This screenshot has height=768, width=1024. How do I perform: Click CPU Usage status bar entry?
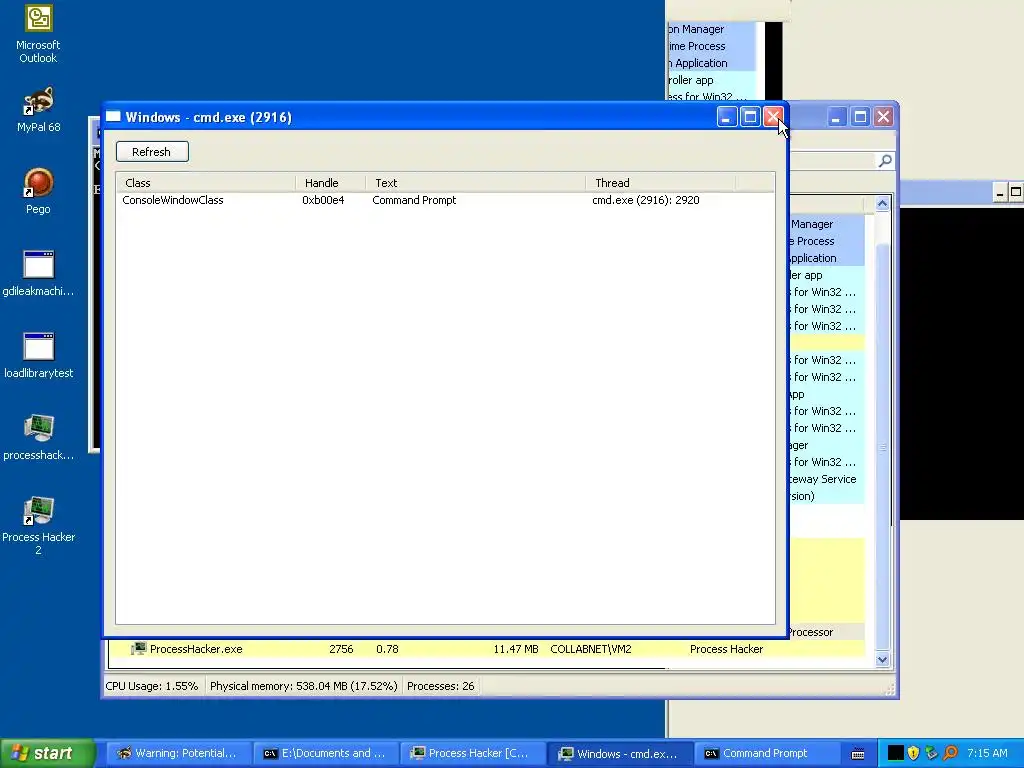152,686
